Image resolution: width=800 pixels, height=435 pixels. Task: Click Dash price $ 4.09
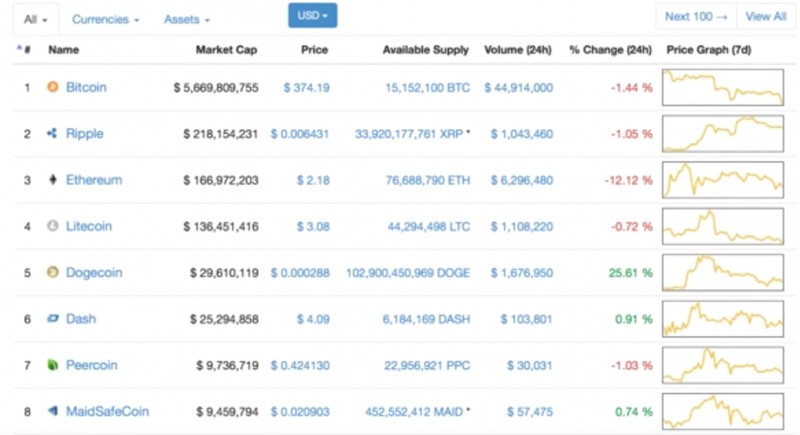pos(313,319)
